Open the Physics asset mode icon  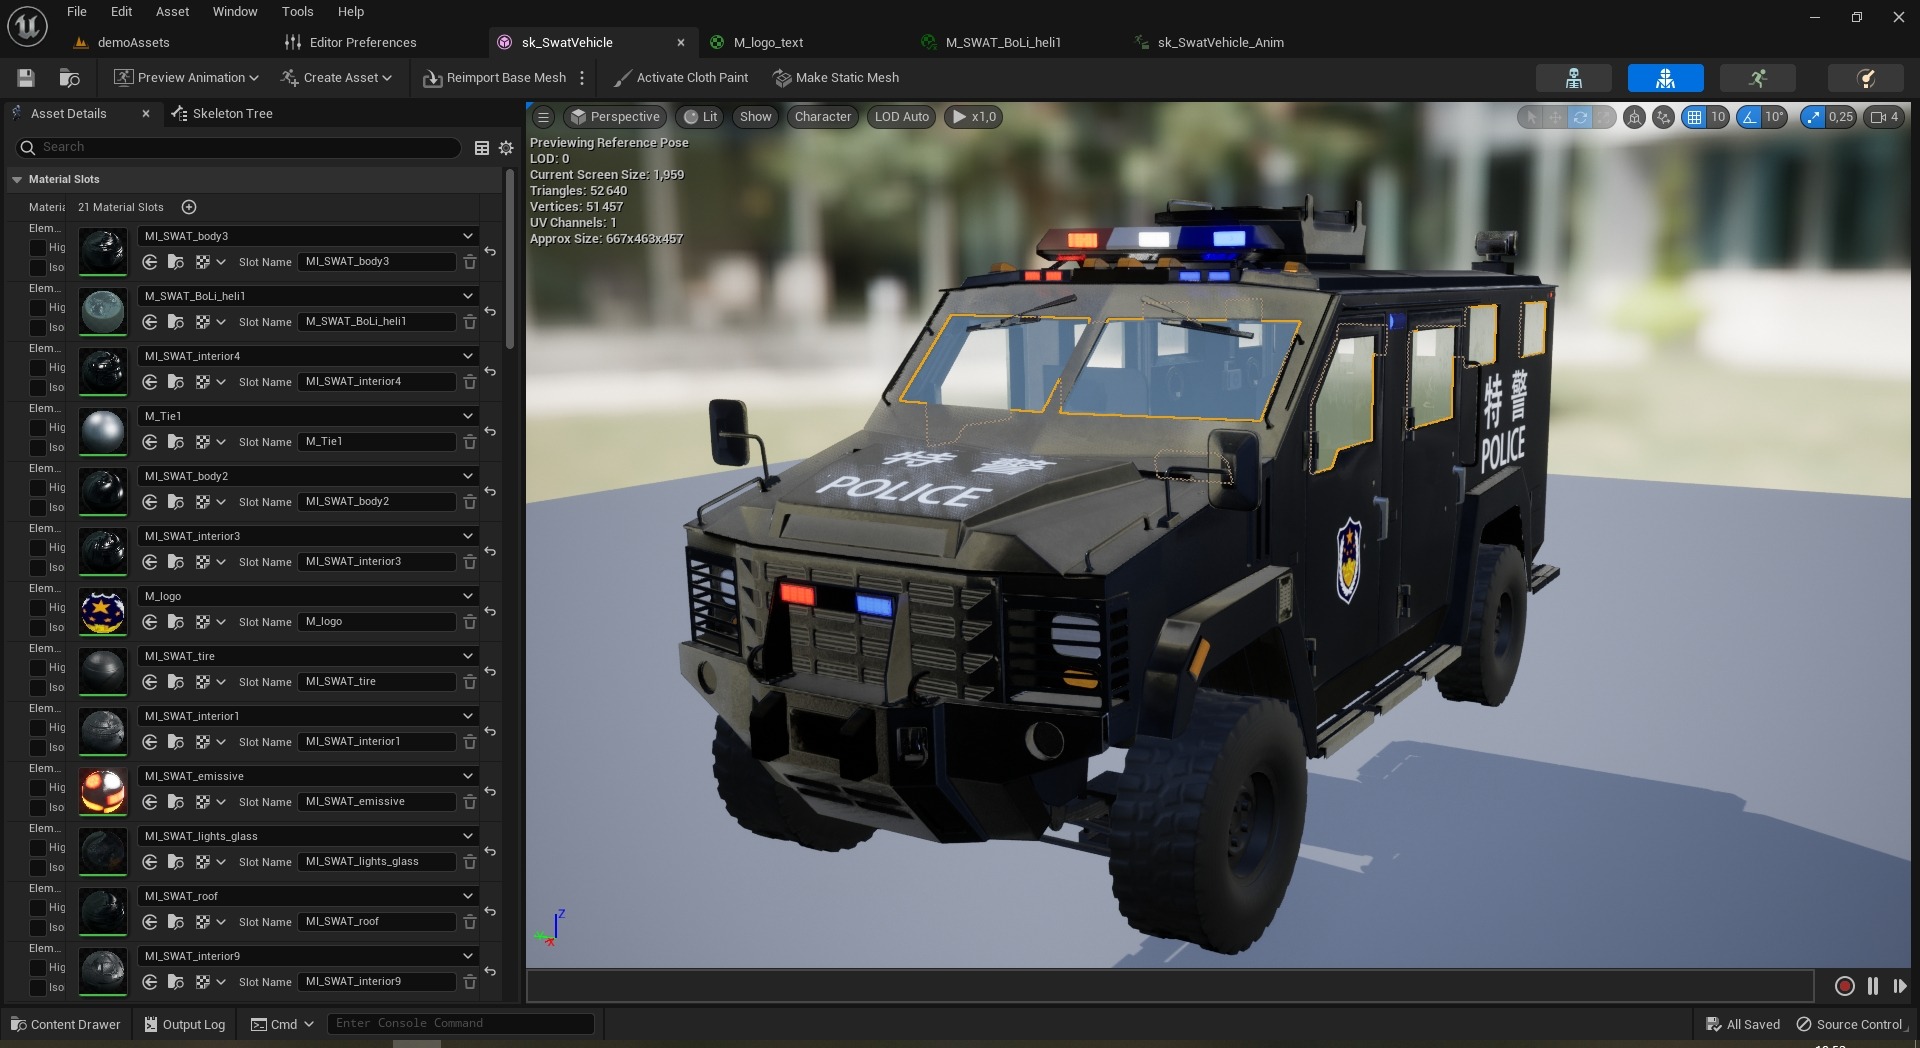(x=1865, y=78)
